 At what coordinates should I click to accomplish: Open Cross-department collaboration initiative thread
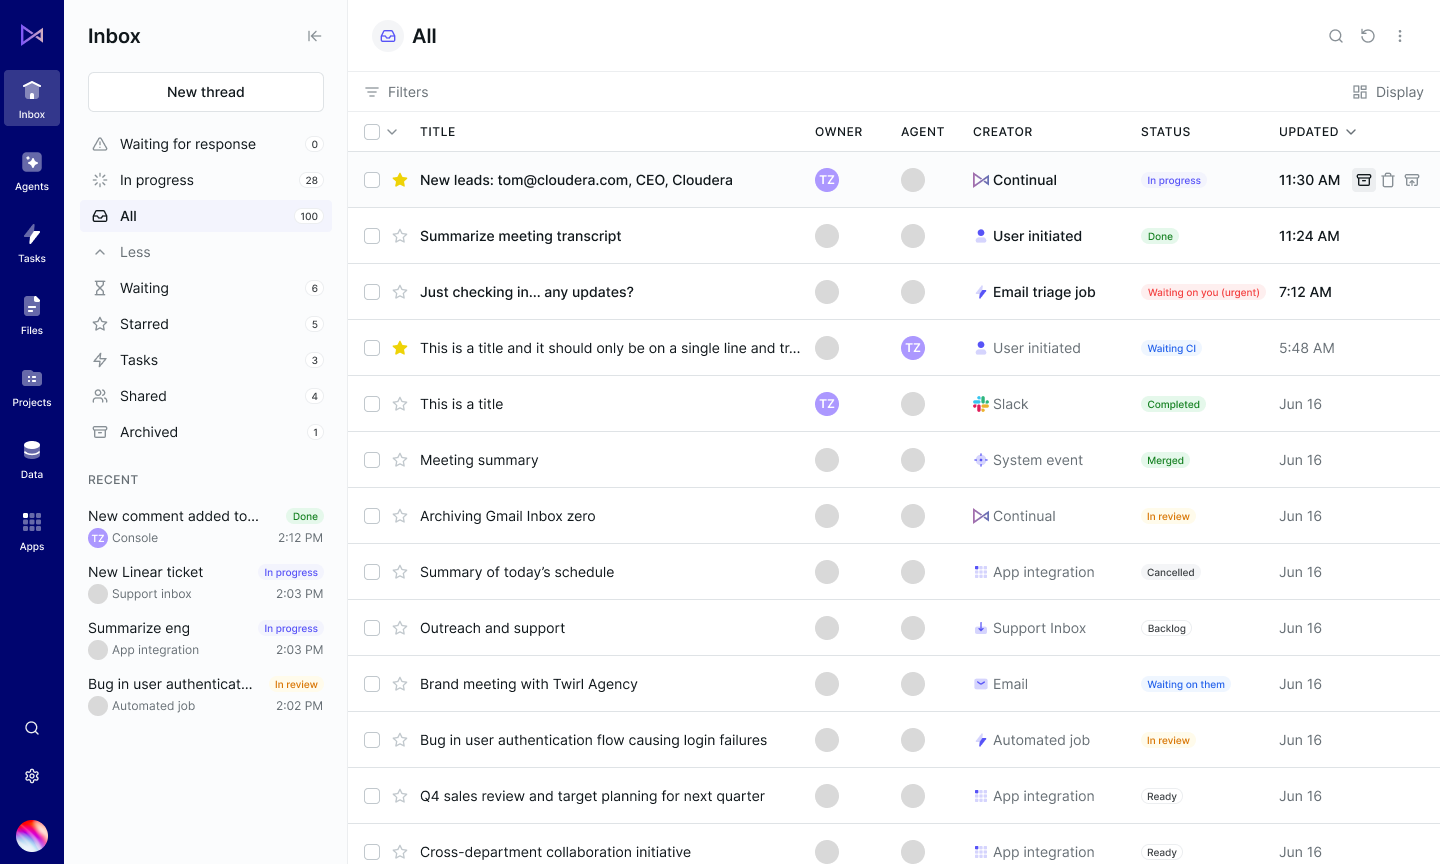pyautogui.click(x=555, y=852)
